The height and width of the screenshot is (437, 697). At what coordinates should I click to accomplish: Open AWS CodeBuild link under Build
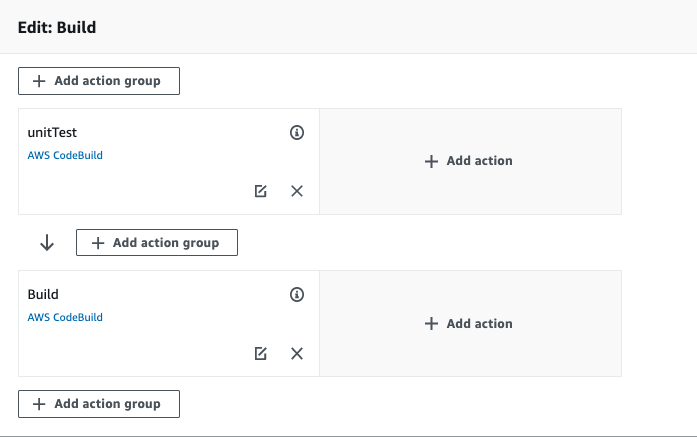point(65,318)
